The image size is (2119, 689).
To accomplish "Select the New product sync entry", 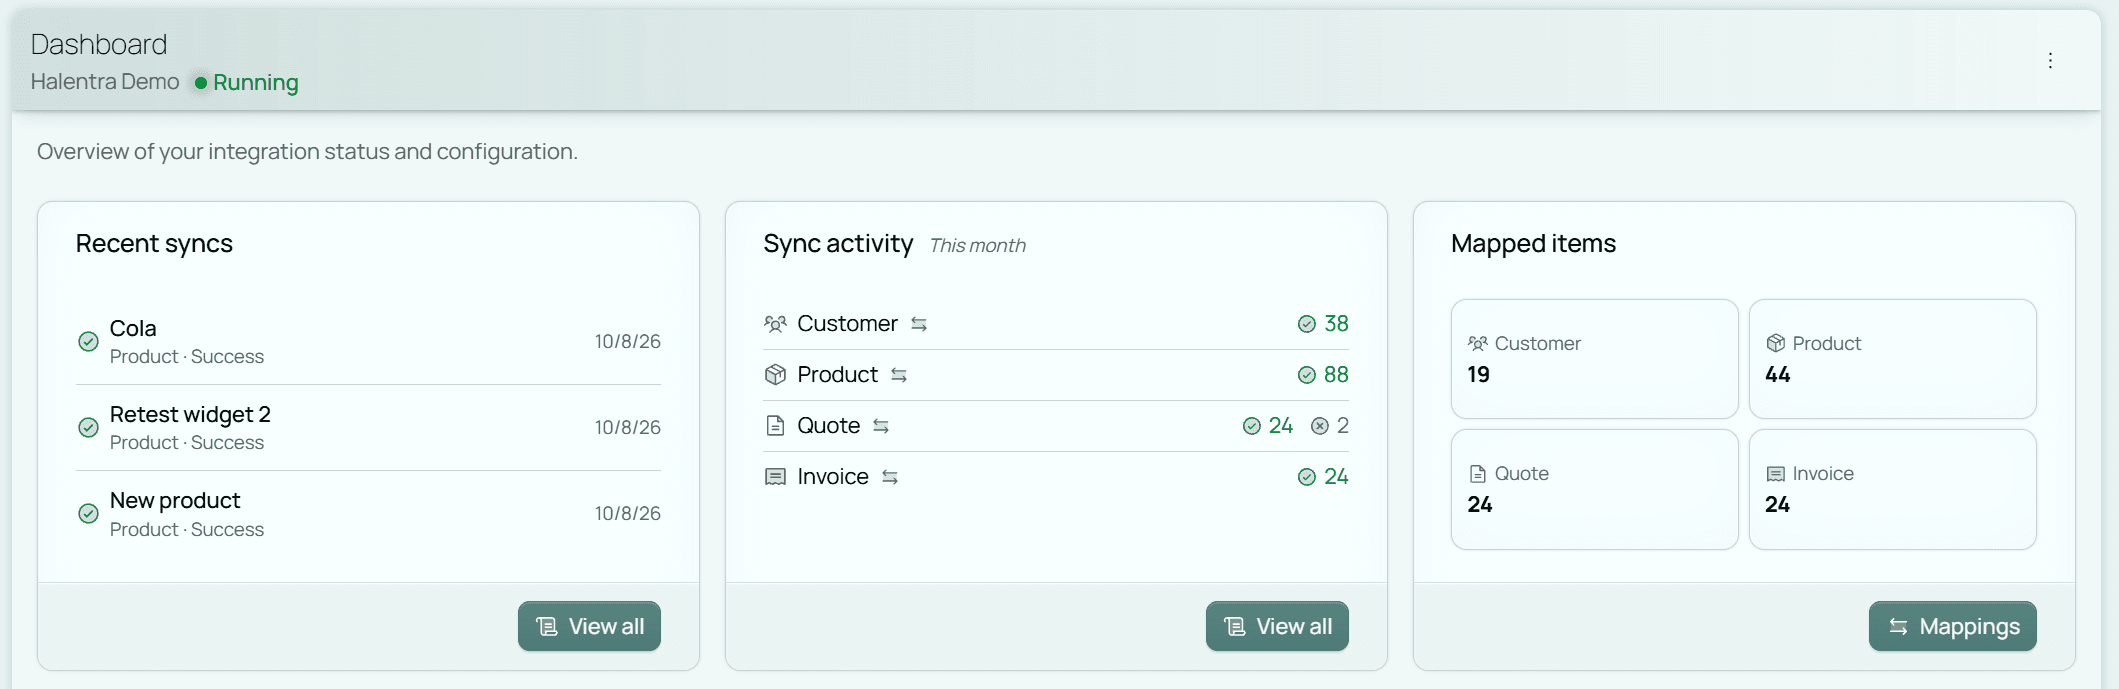I will (368, 514).
